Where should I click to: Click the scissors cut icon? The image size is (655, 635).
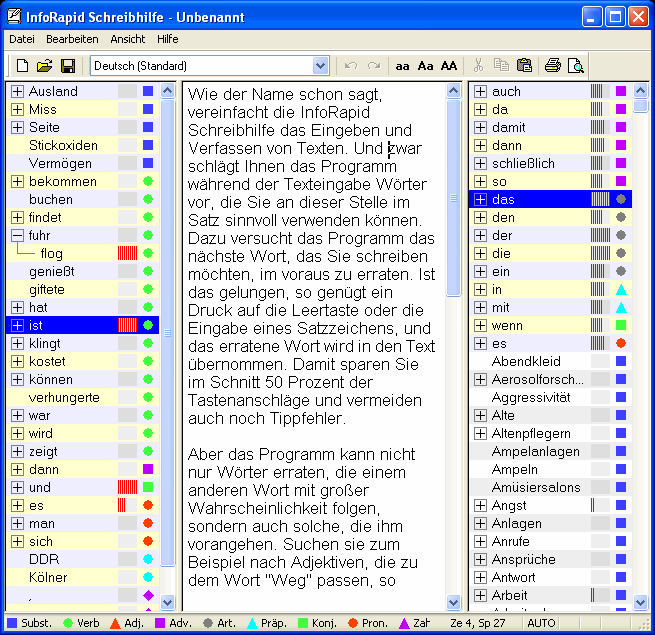pos(478,66)
